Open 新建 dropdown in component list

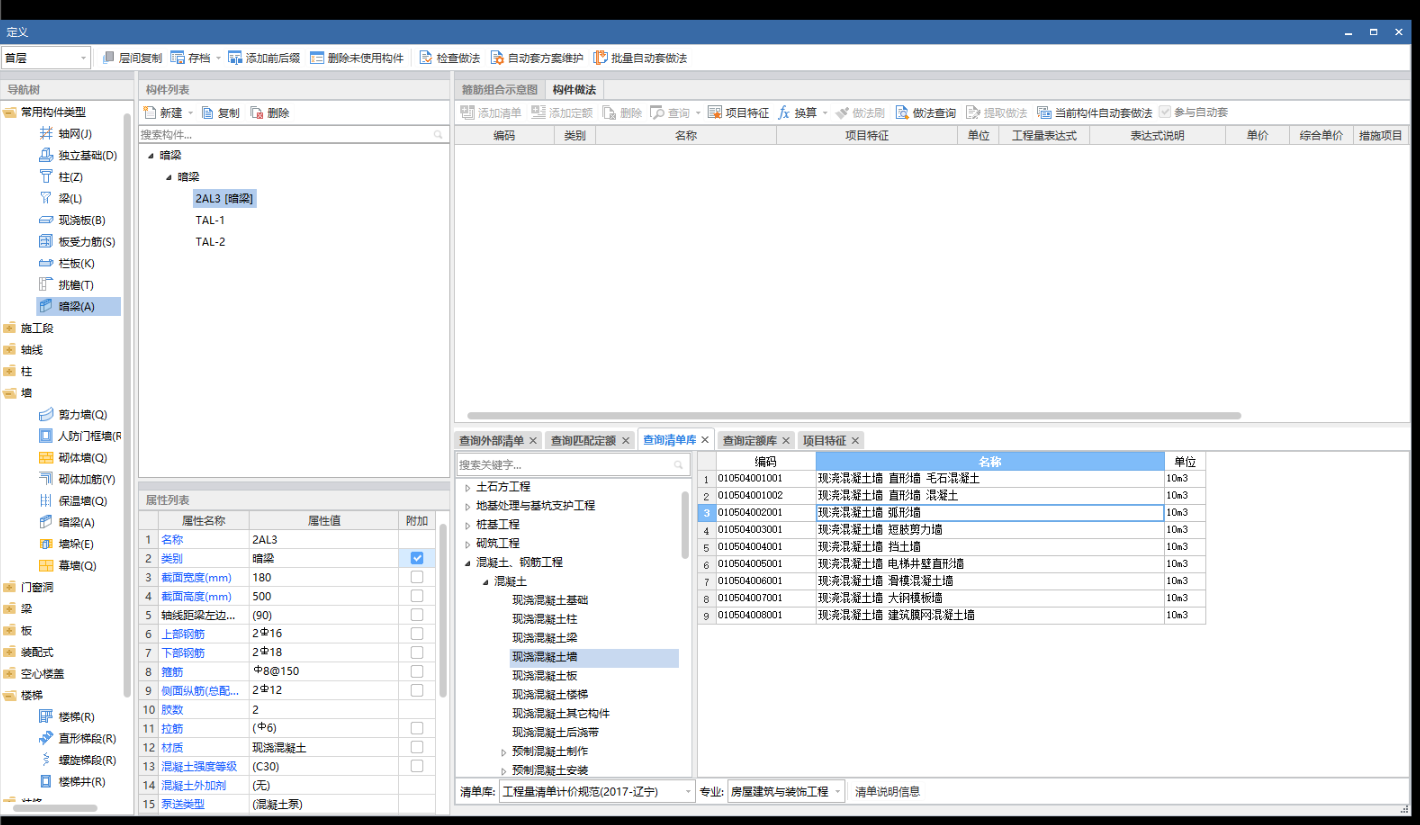(x=191, y=113)
